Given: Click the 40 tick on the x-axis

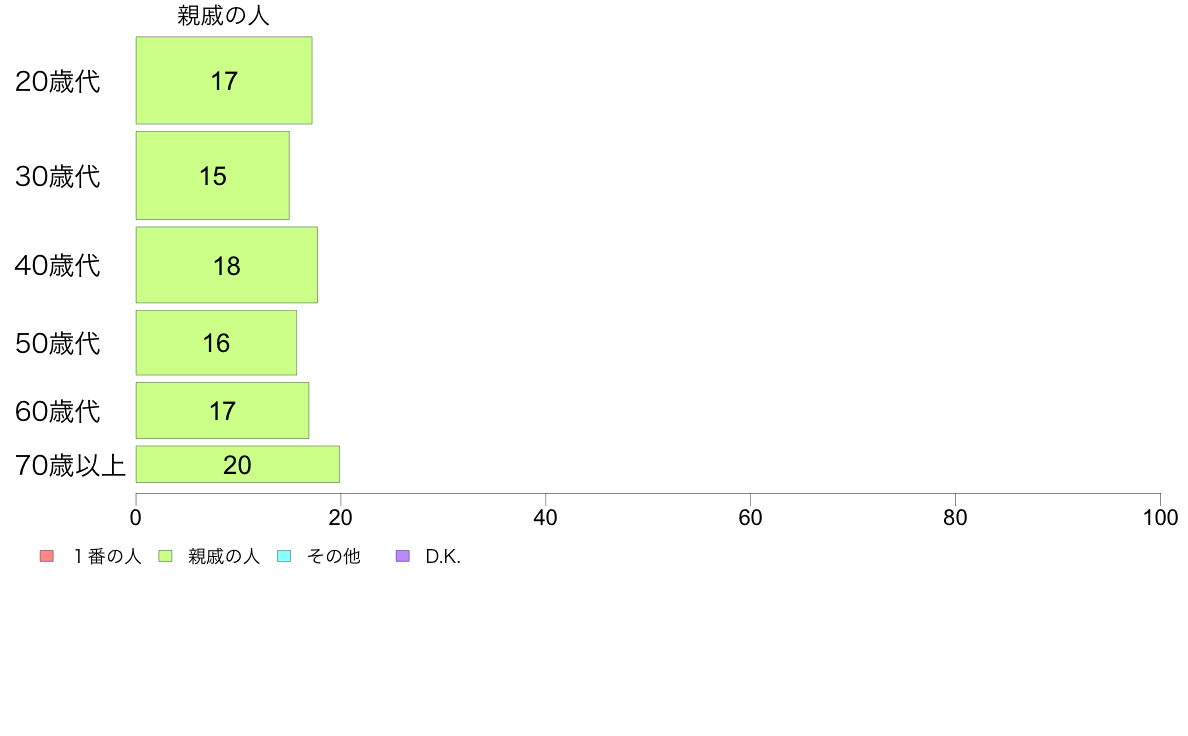Looking at the screenshot, I should [x=546, y=518].
